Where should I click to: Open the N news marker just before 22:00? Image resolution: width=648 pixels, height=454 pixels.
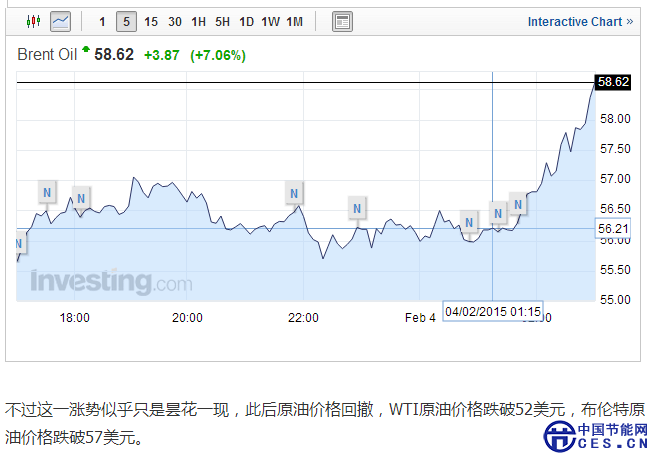click(x=294, y=191)
